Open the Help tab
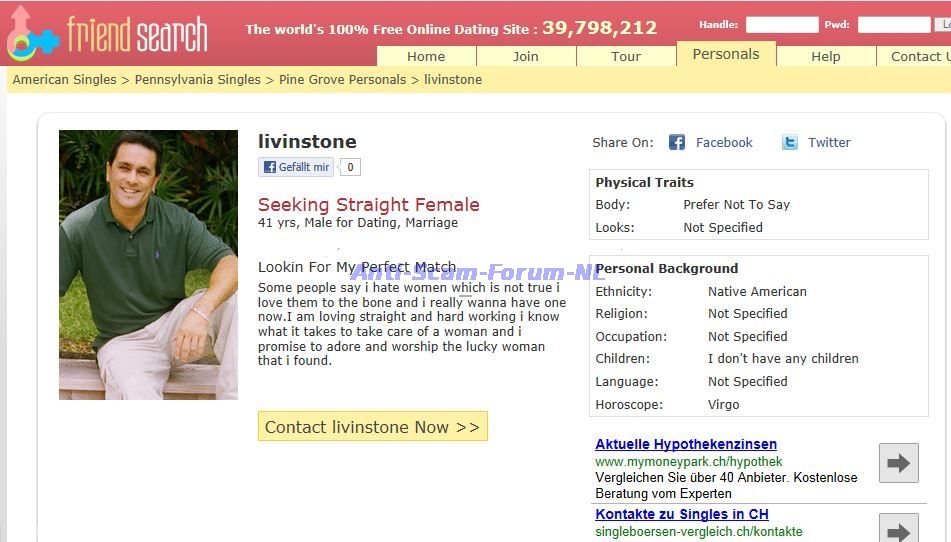 (826, 56)
